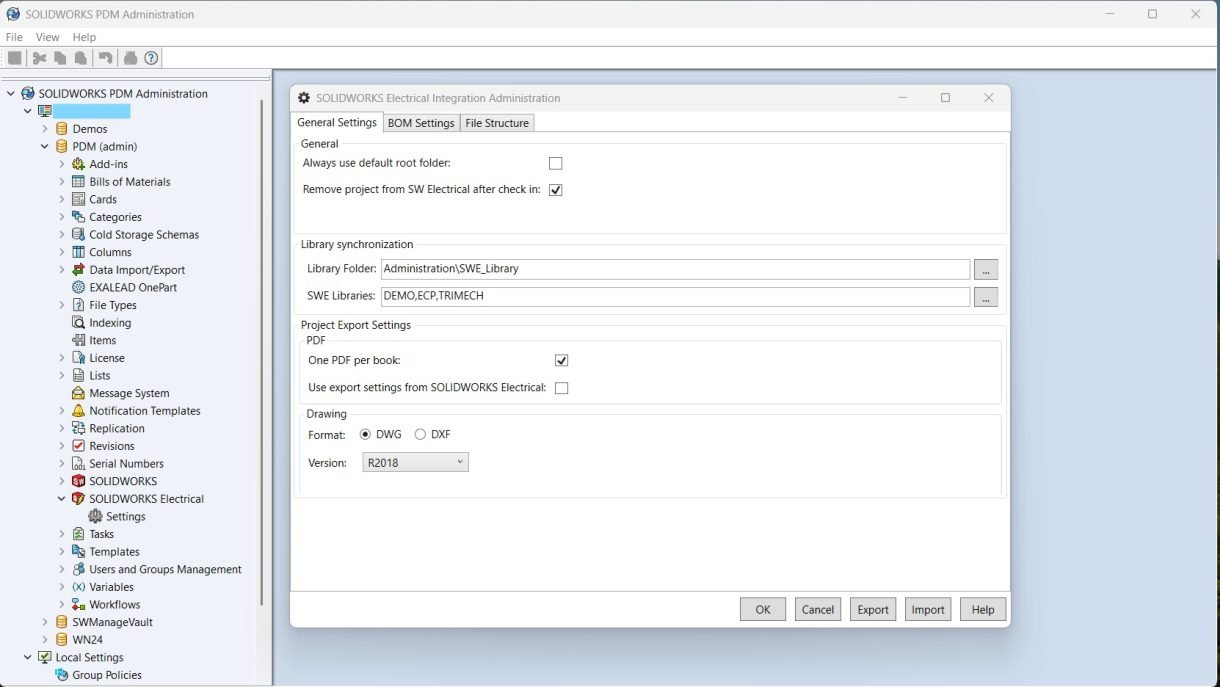Click the Cancel button in the dialog

pyautogui.click(x=817, y=609)
